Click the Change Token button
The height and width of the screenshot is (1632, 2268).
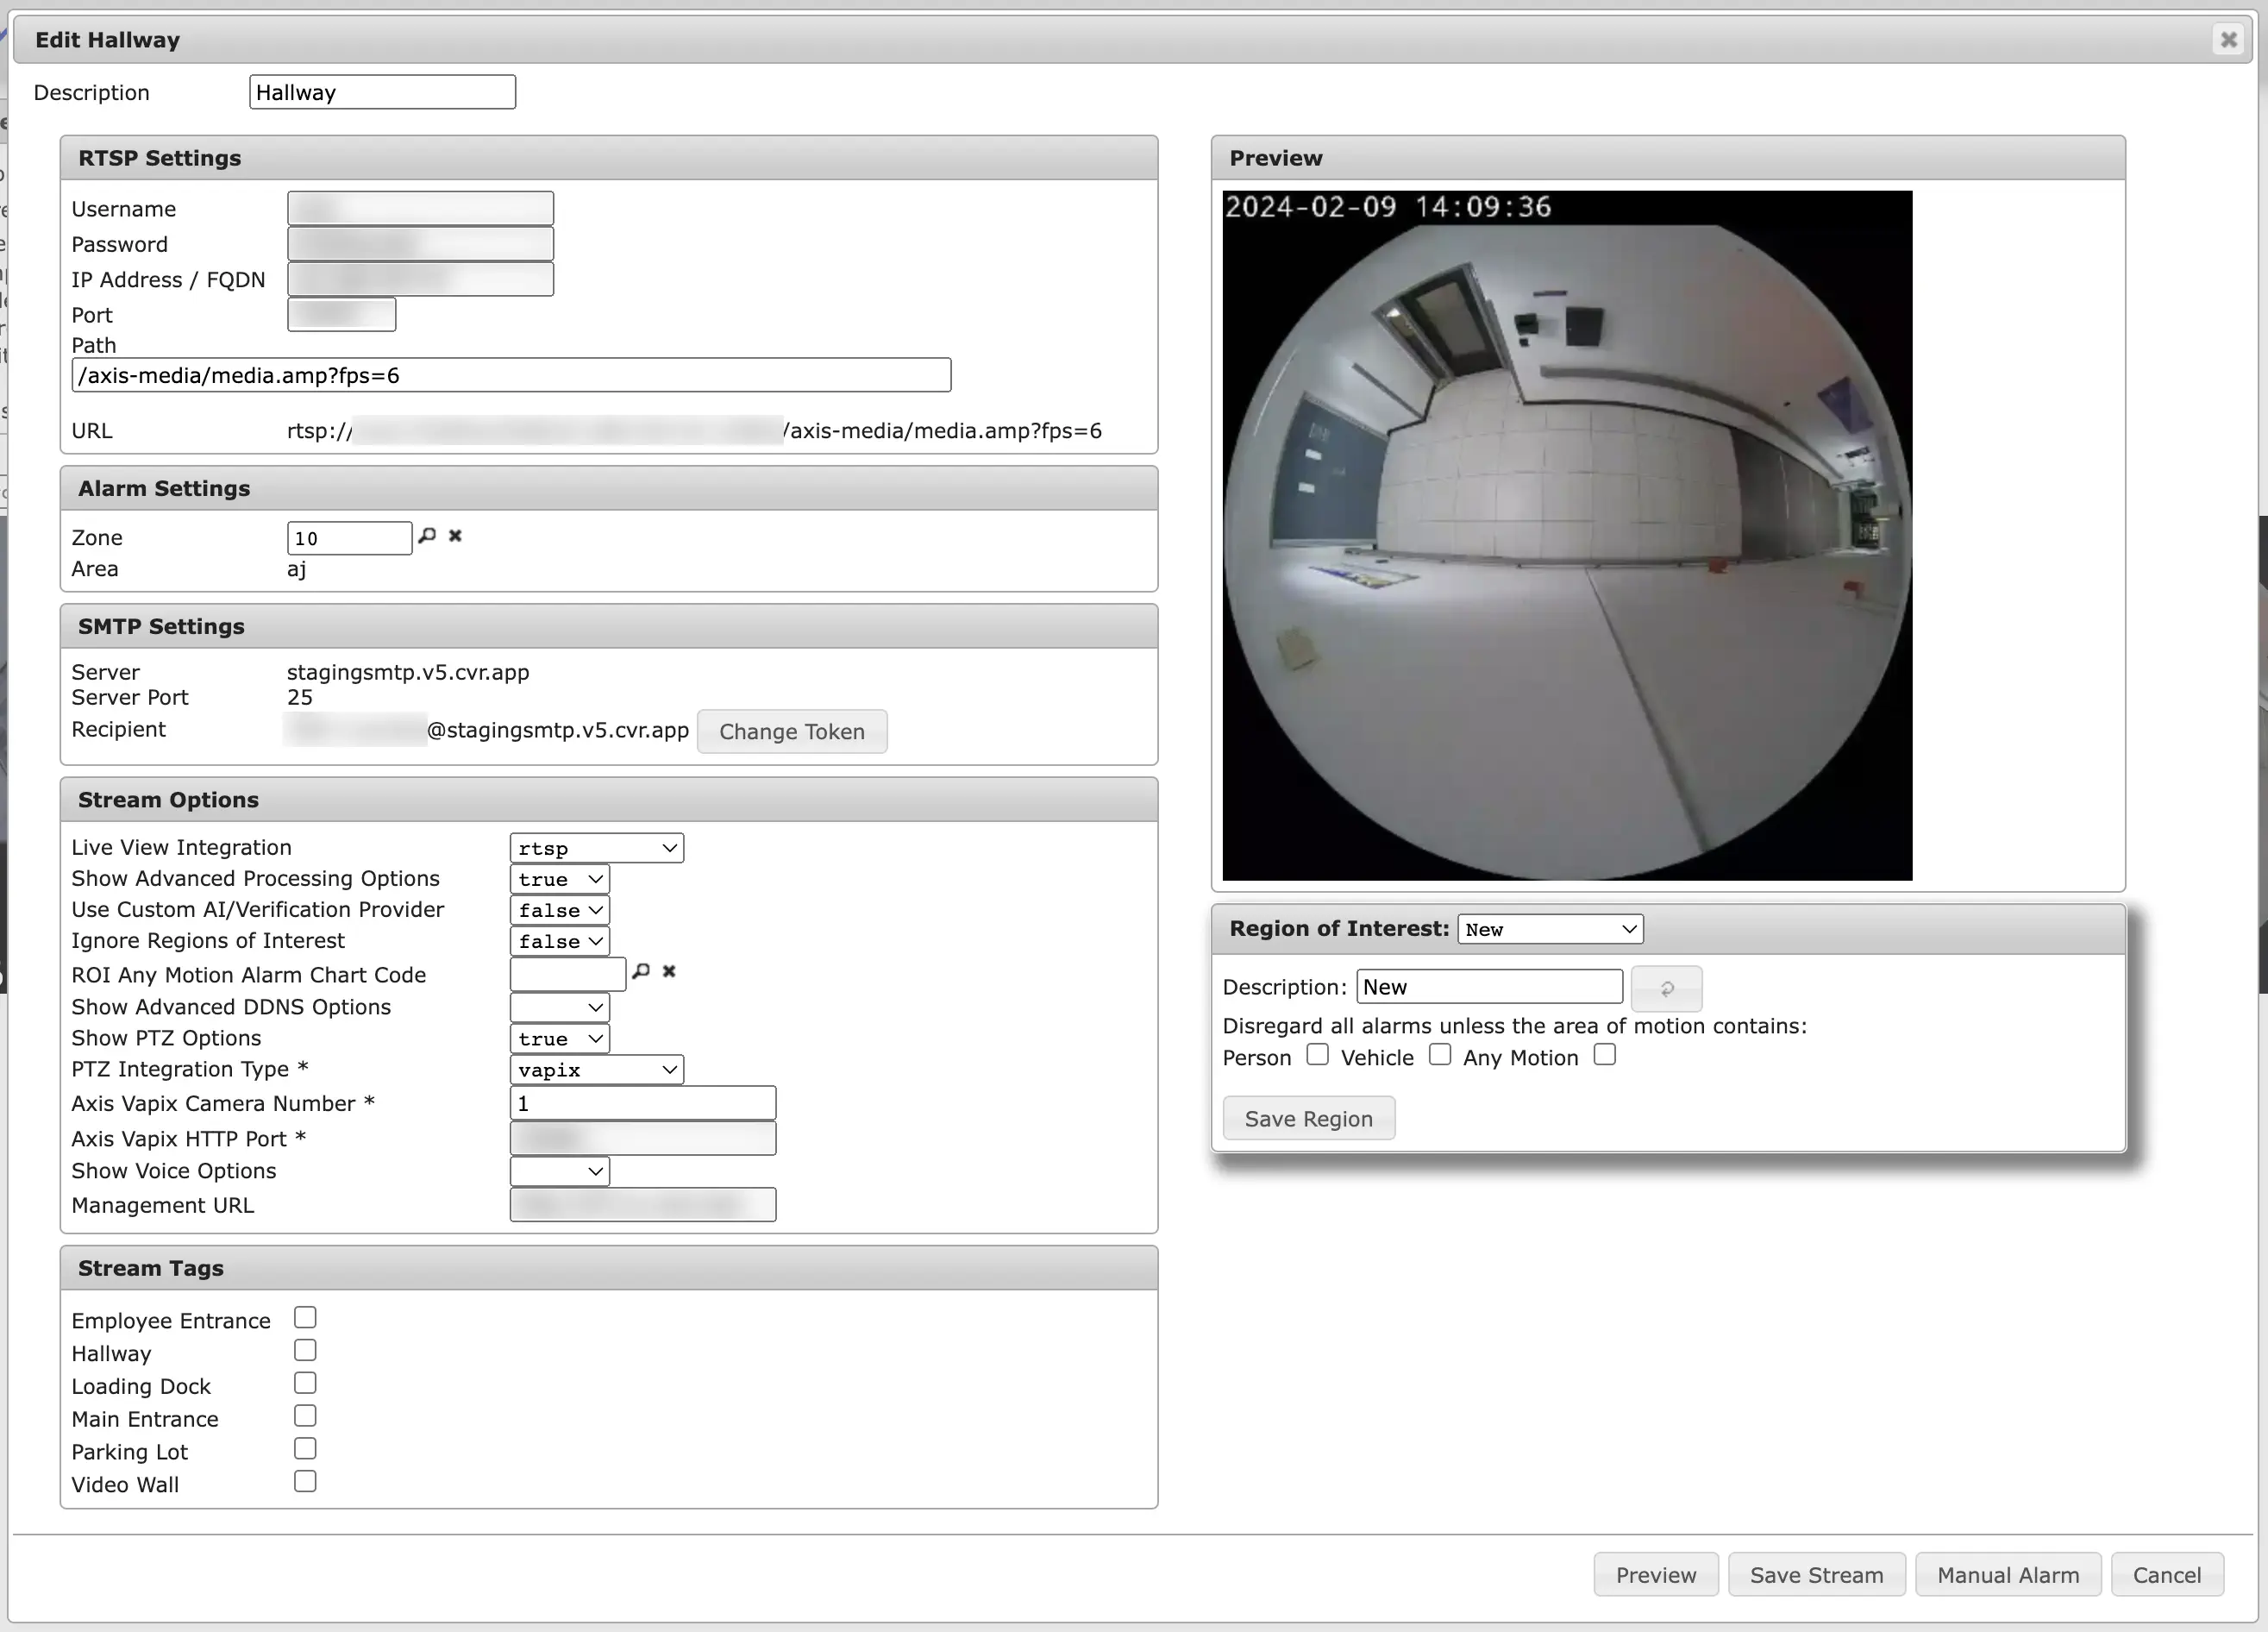pos(791,732)
